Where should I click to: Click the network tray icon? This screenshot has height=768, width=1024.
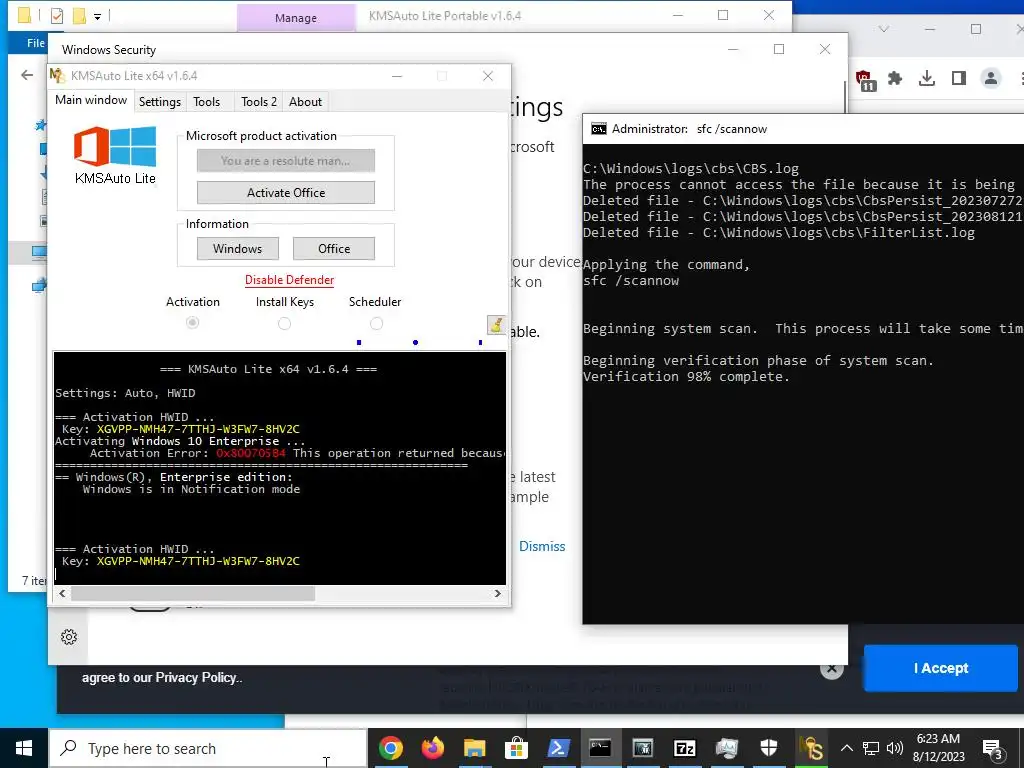click(x=871, y=748)
